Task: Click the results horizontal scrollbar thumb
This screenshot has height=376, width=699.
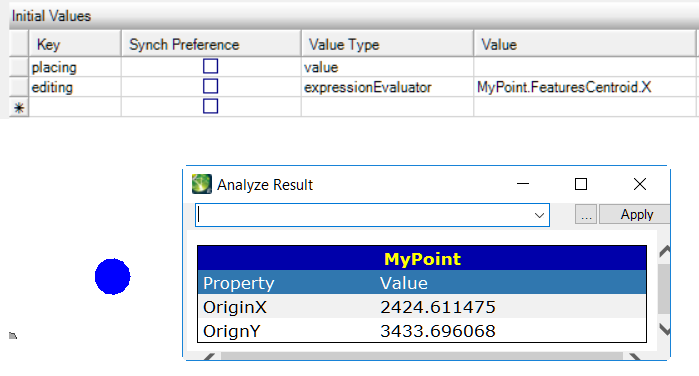Action: [x=422, y=356]
